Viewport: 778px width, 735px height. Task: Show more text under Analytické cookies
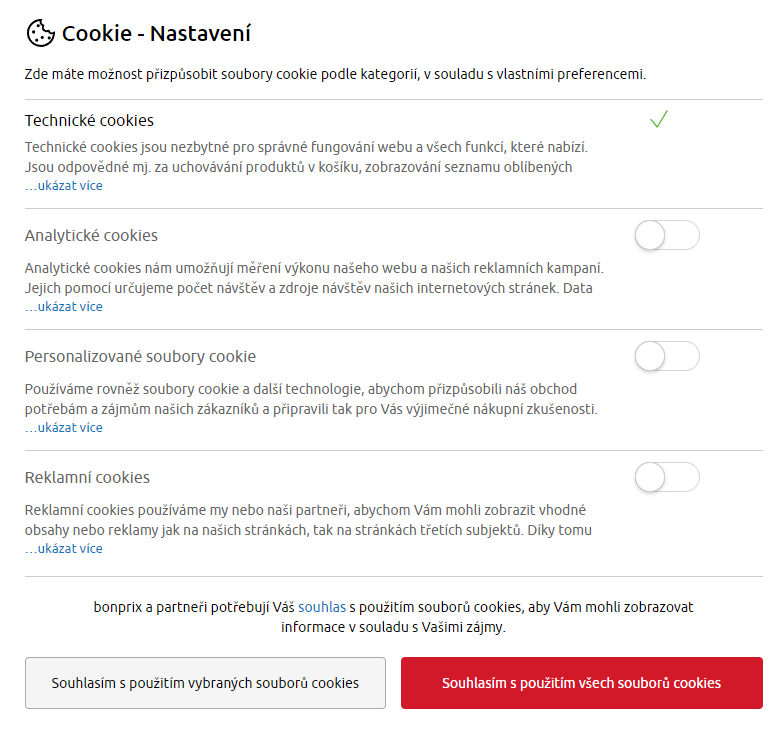coord(64,307)
